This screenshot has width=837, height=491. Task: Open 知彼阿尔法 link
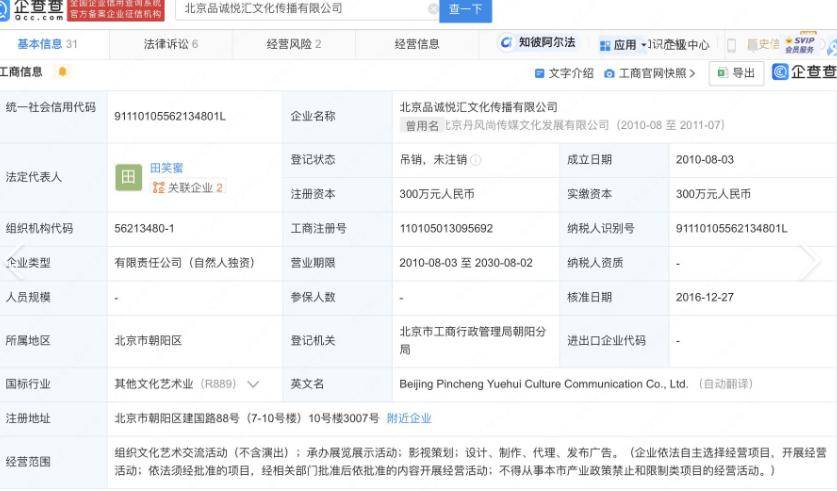[538, 42]
